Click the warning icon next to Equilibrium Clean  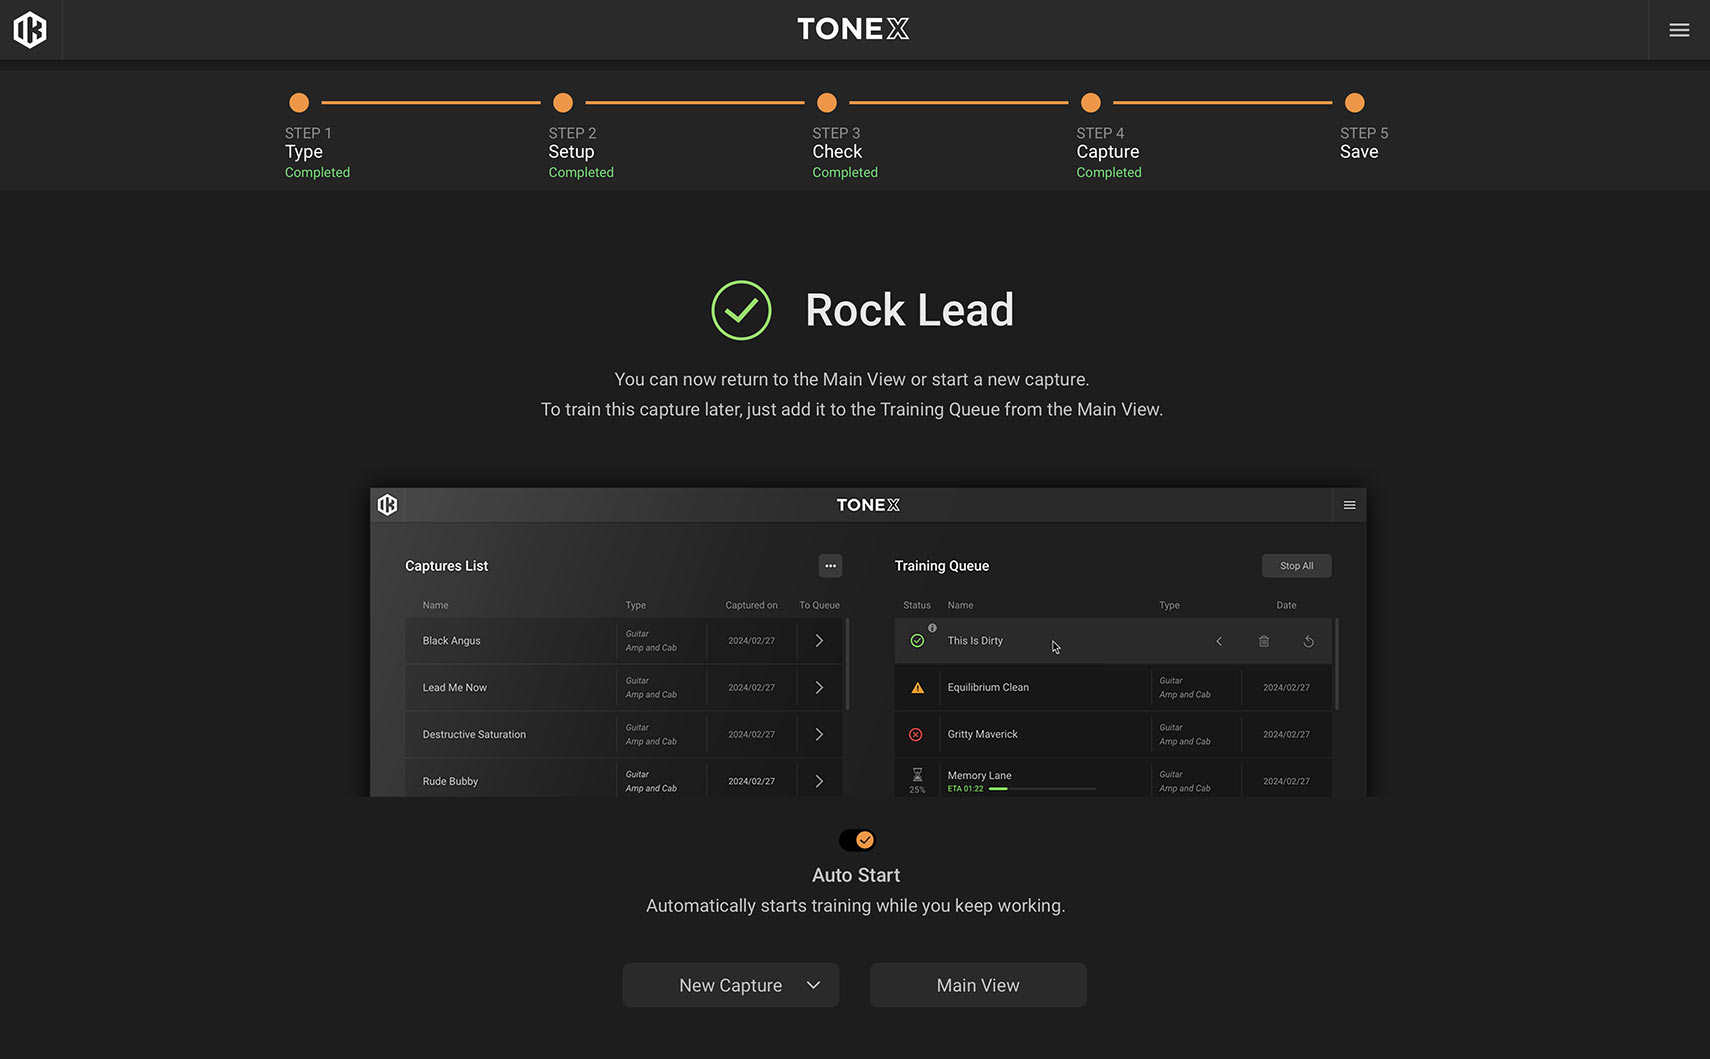(917, 688)
